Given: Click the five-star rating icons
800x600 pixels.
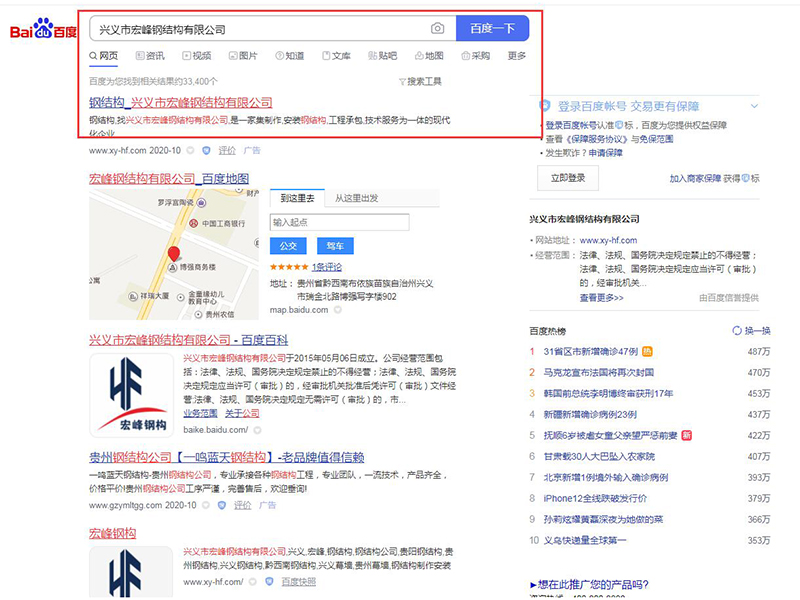Looking at the screenshot, I should (x=289, y=267).
